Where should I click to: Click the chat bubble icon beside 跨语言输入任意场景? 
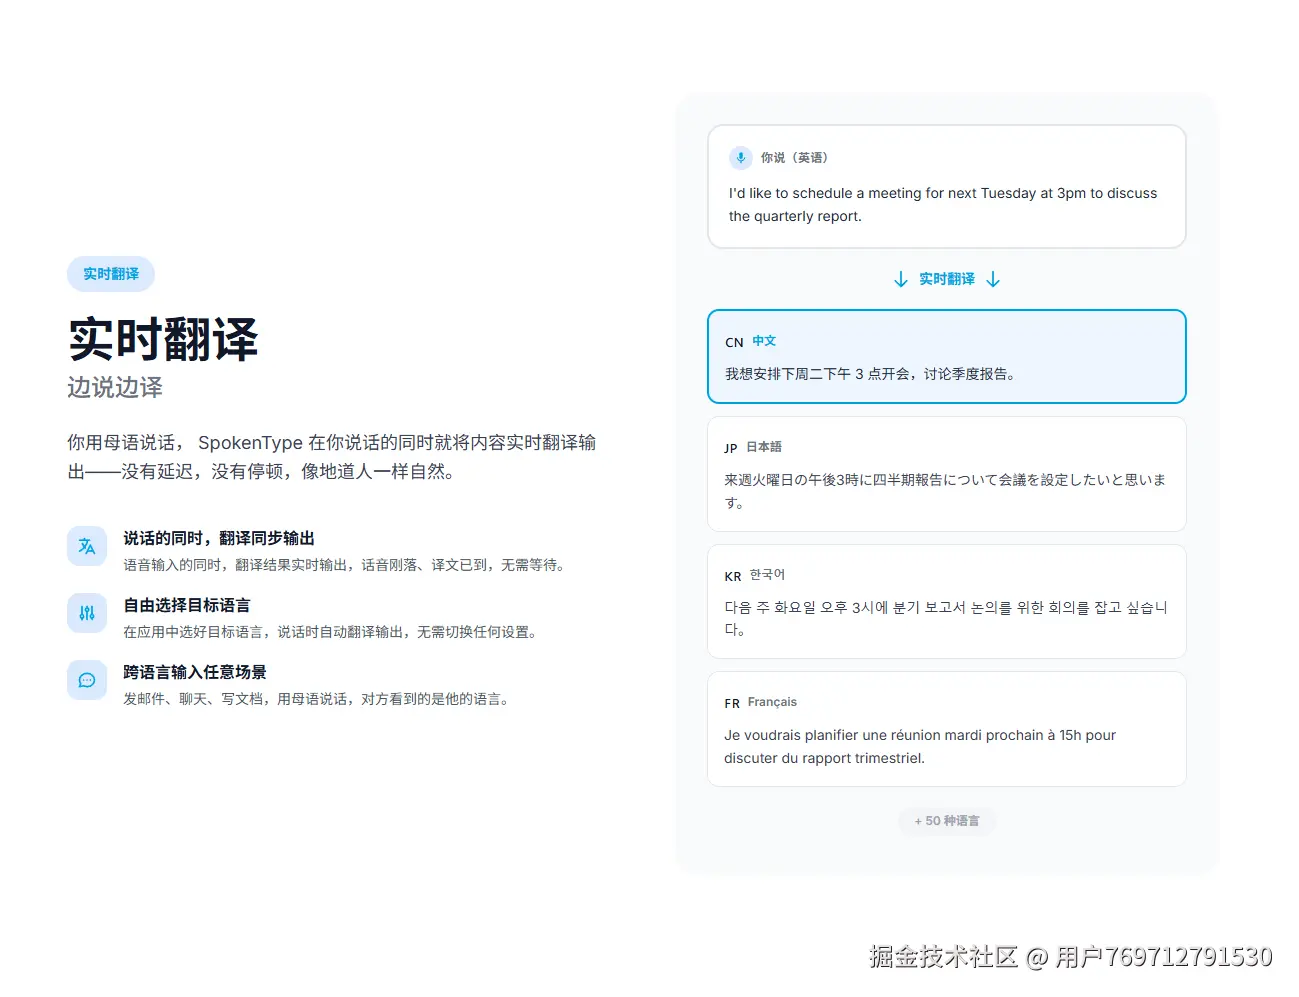[87, 680]
